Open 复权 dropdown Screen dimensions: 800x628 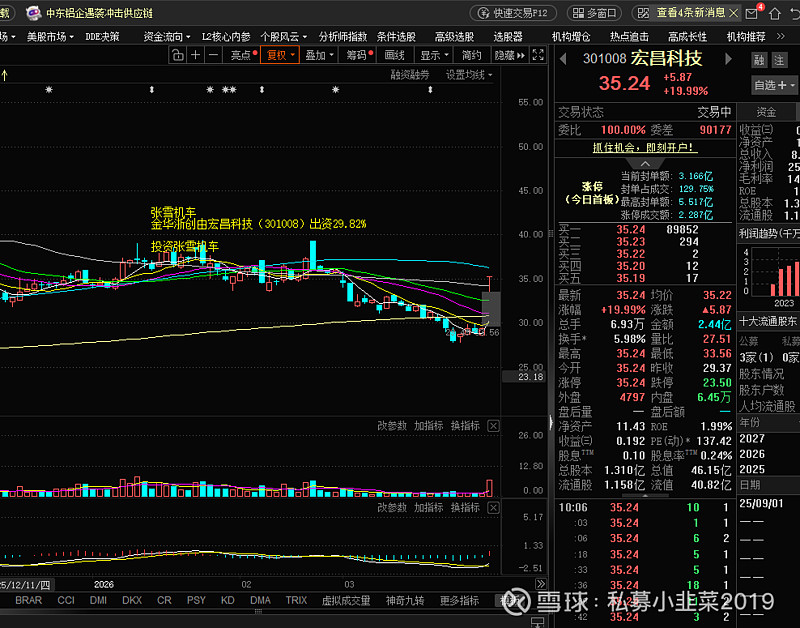point(280,55)
